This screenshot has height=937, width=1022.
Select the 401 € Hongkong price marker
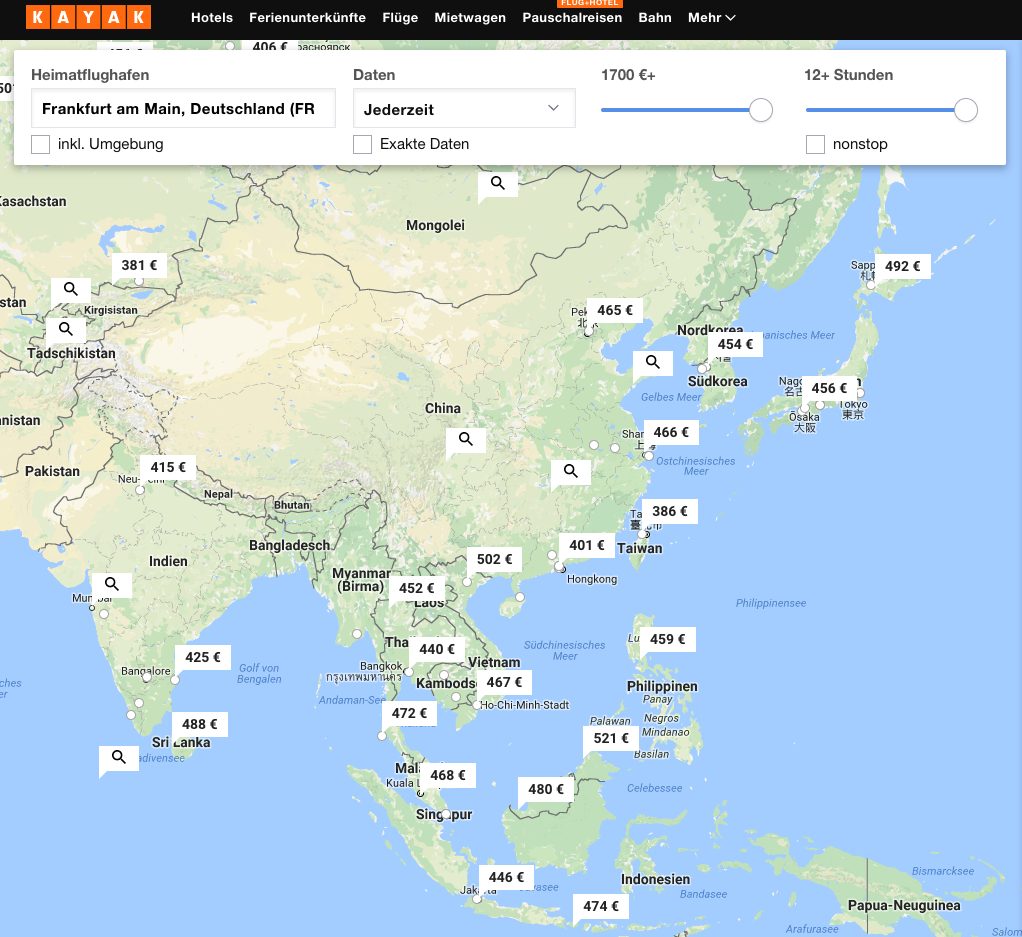[x=587, y=545]
